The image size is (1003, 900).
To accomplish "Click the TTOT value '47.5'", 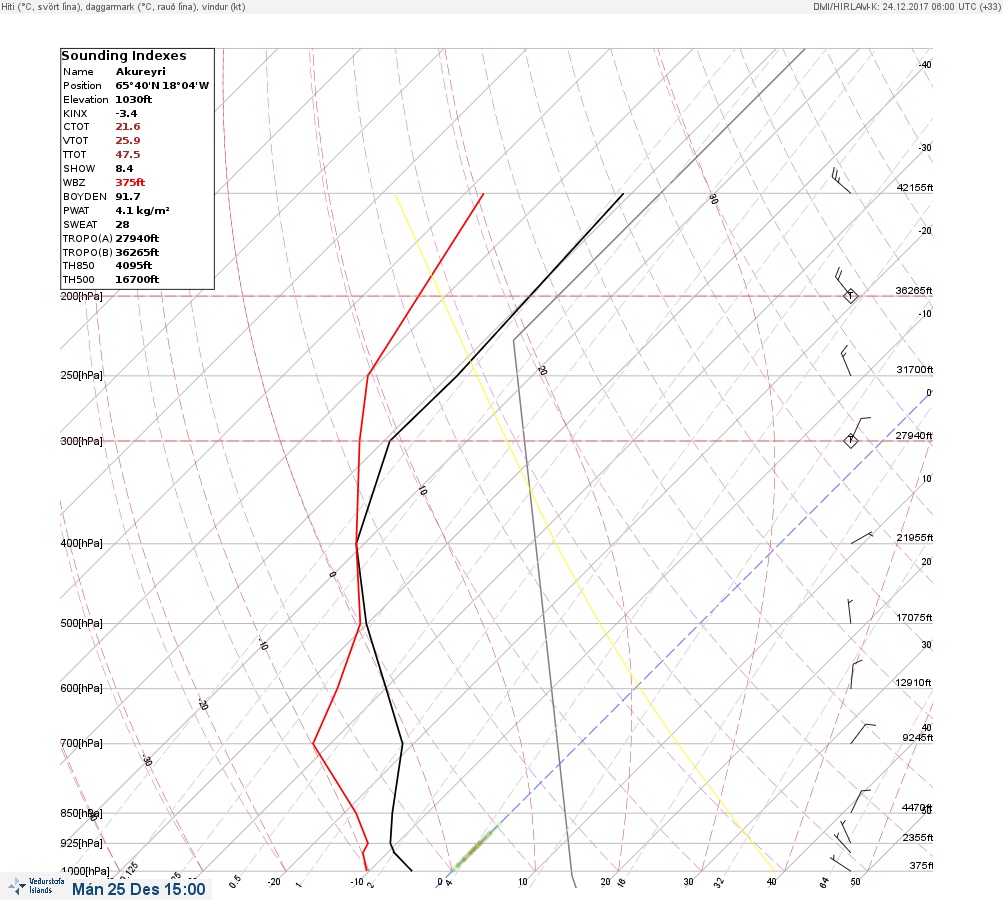I will point(127,155).
